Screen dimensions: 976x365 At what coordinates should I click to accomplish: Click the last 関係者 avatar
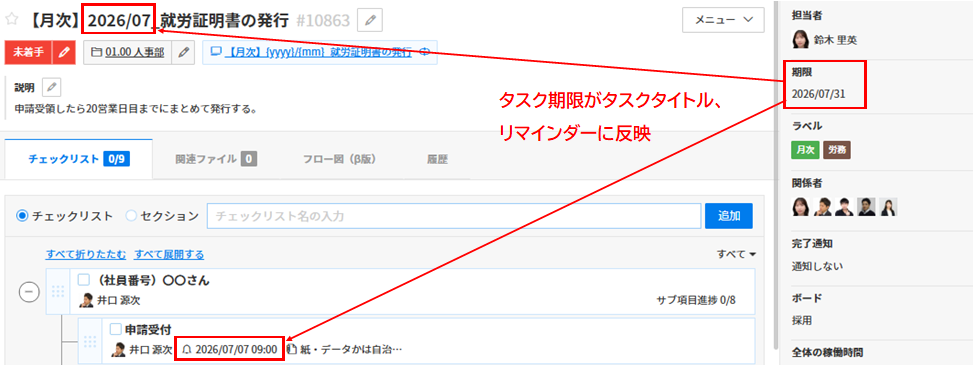pos(889,207)
